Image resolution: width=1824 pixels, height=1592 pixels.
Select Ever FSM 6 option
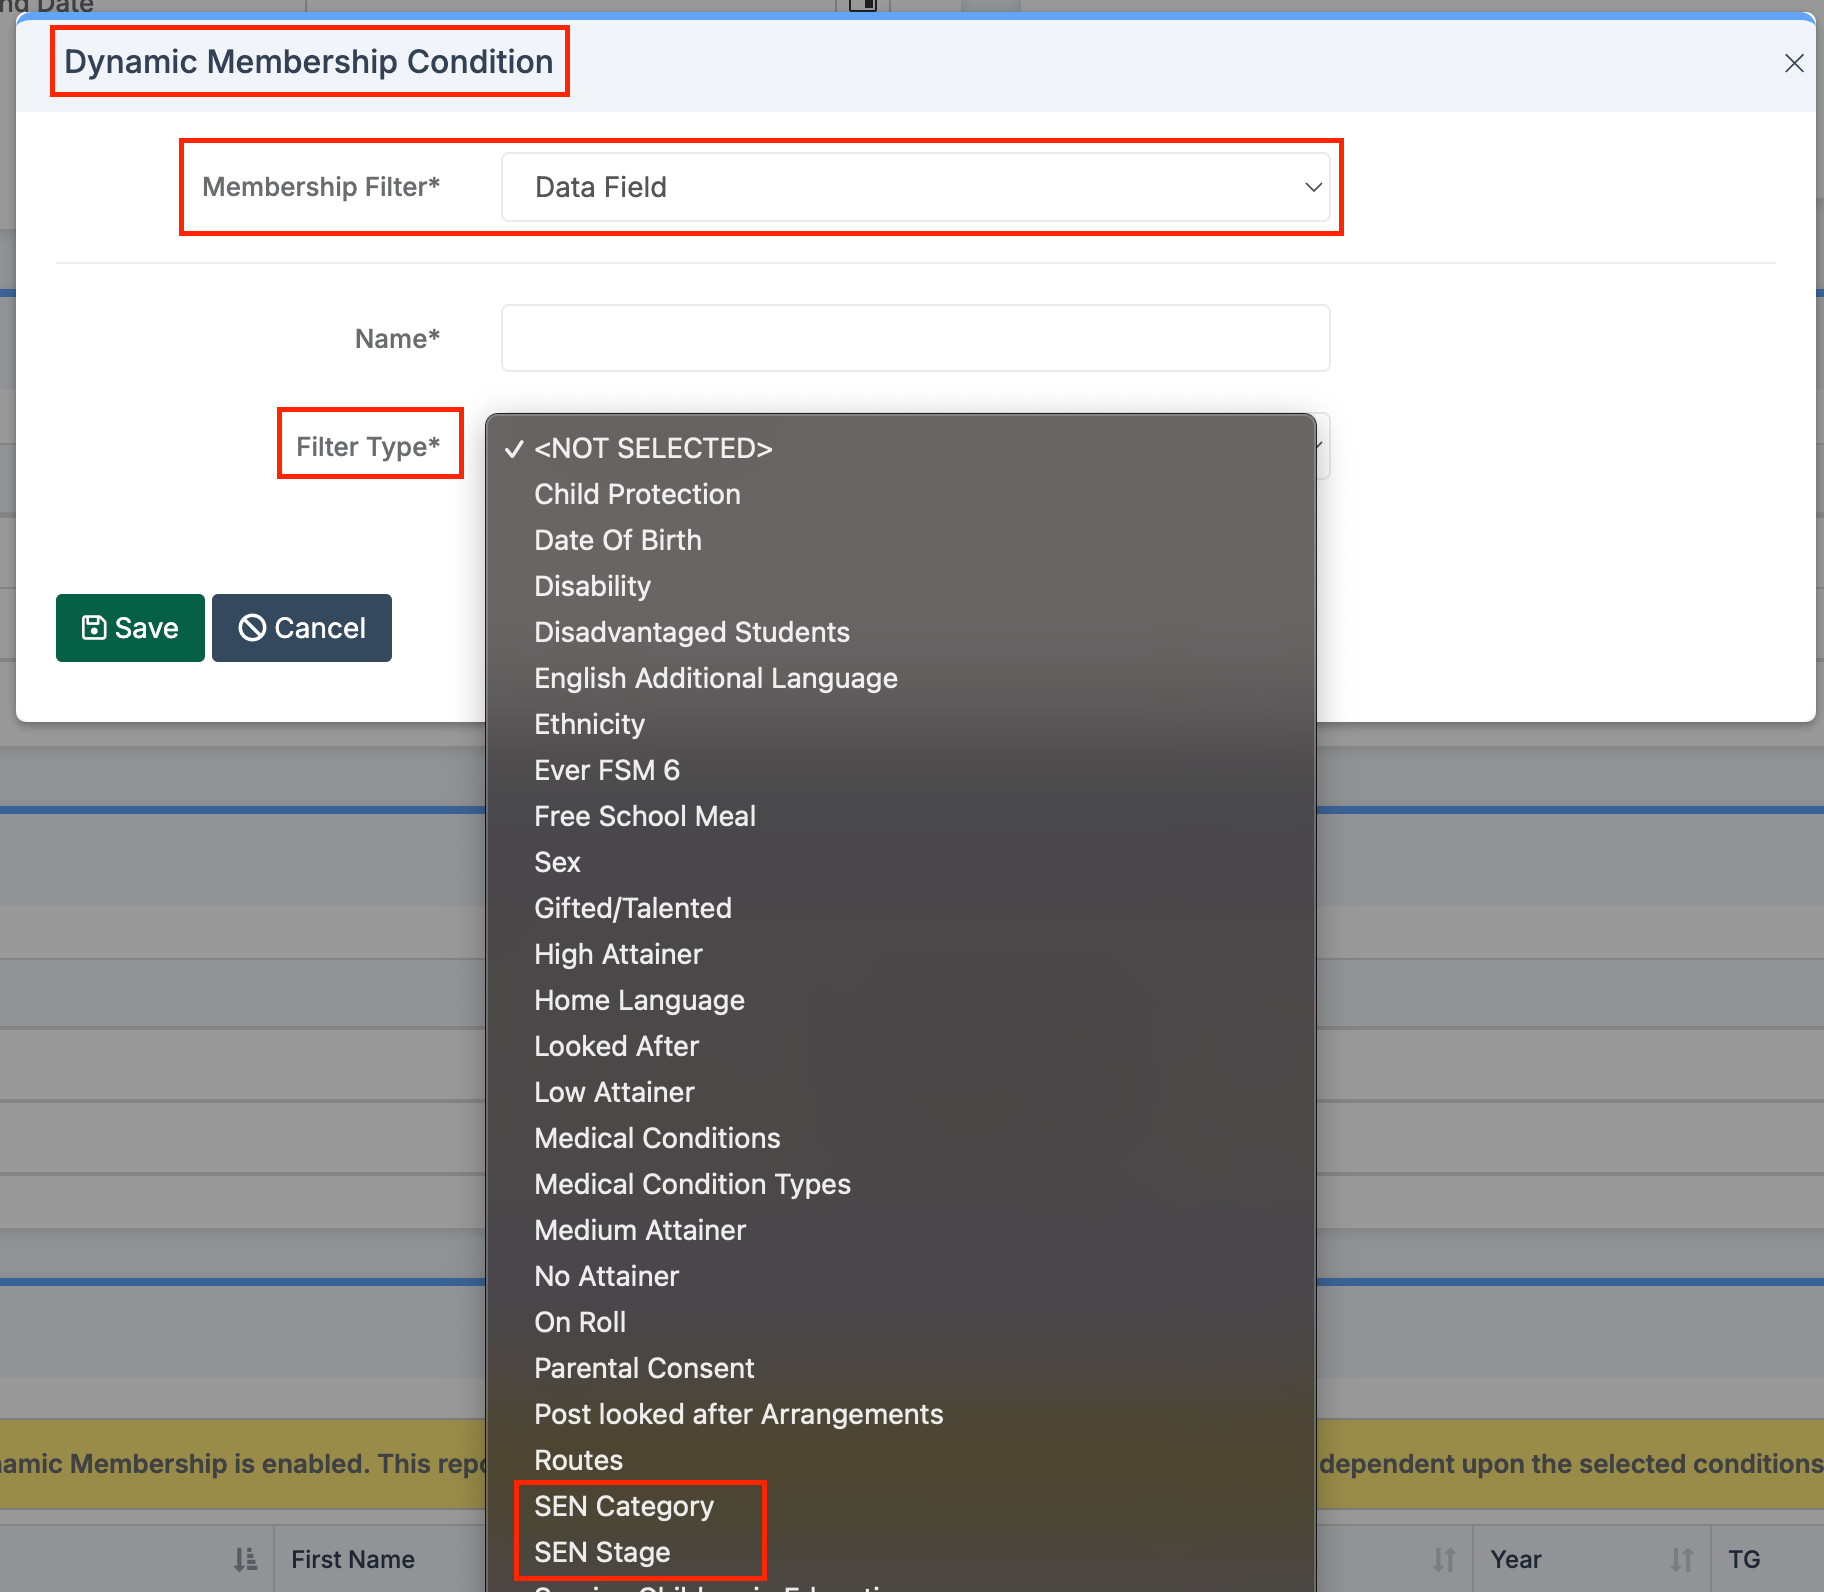(x=606, y=770)
